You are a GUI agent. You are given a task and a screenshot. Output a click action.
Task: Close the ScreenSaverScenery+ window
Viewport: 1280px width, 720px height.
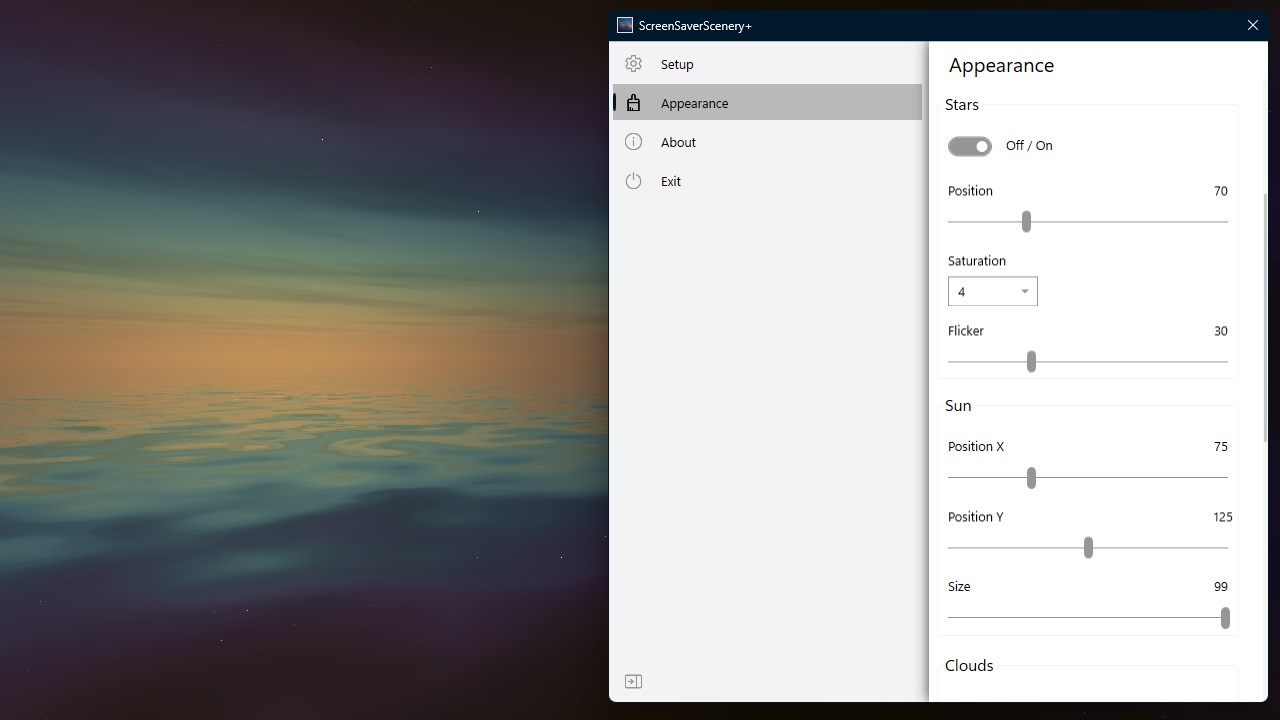coord(1252,25)
